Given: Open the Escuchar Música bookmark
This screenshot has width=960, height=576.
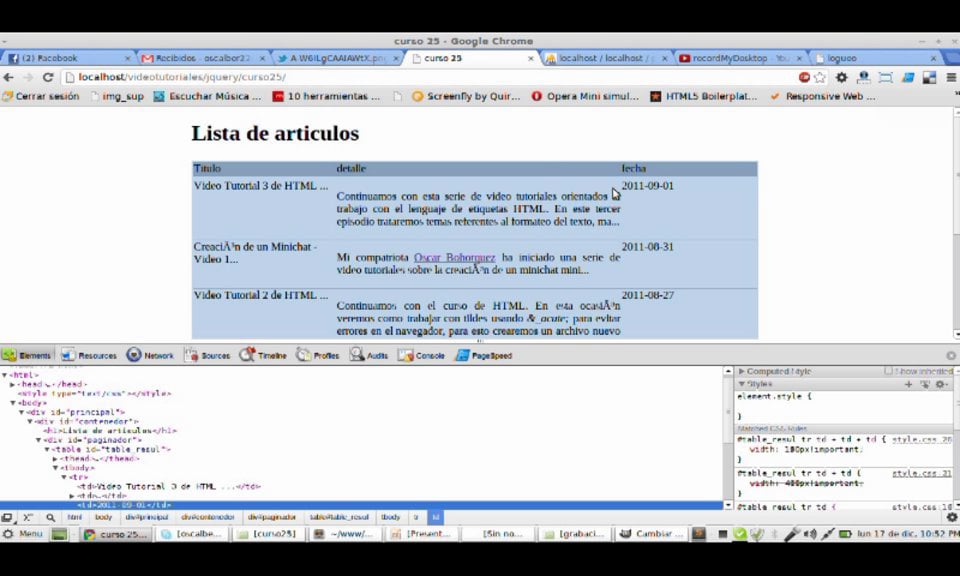Looking at the screenshot, I should [207, 96].
